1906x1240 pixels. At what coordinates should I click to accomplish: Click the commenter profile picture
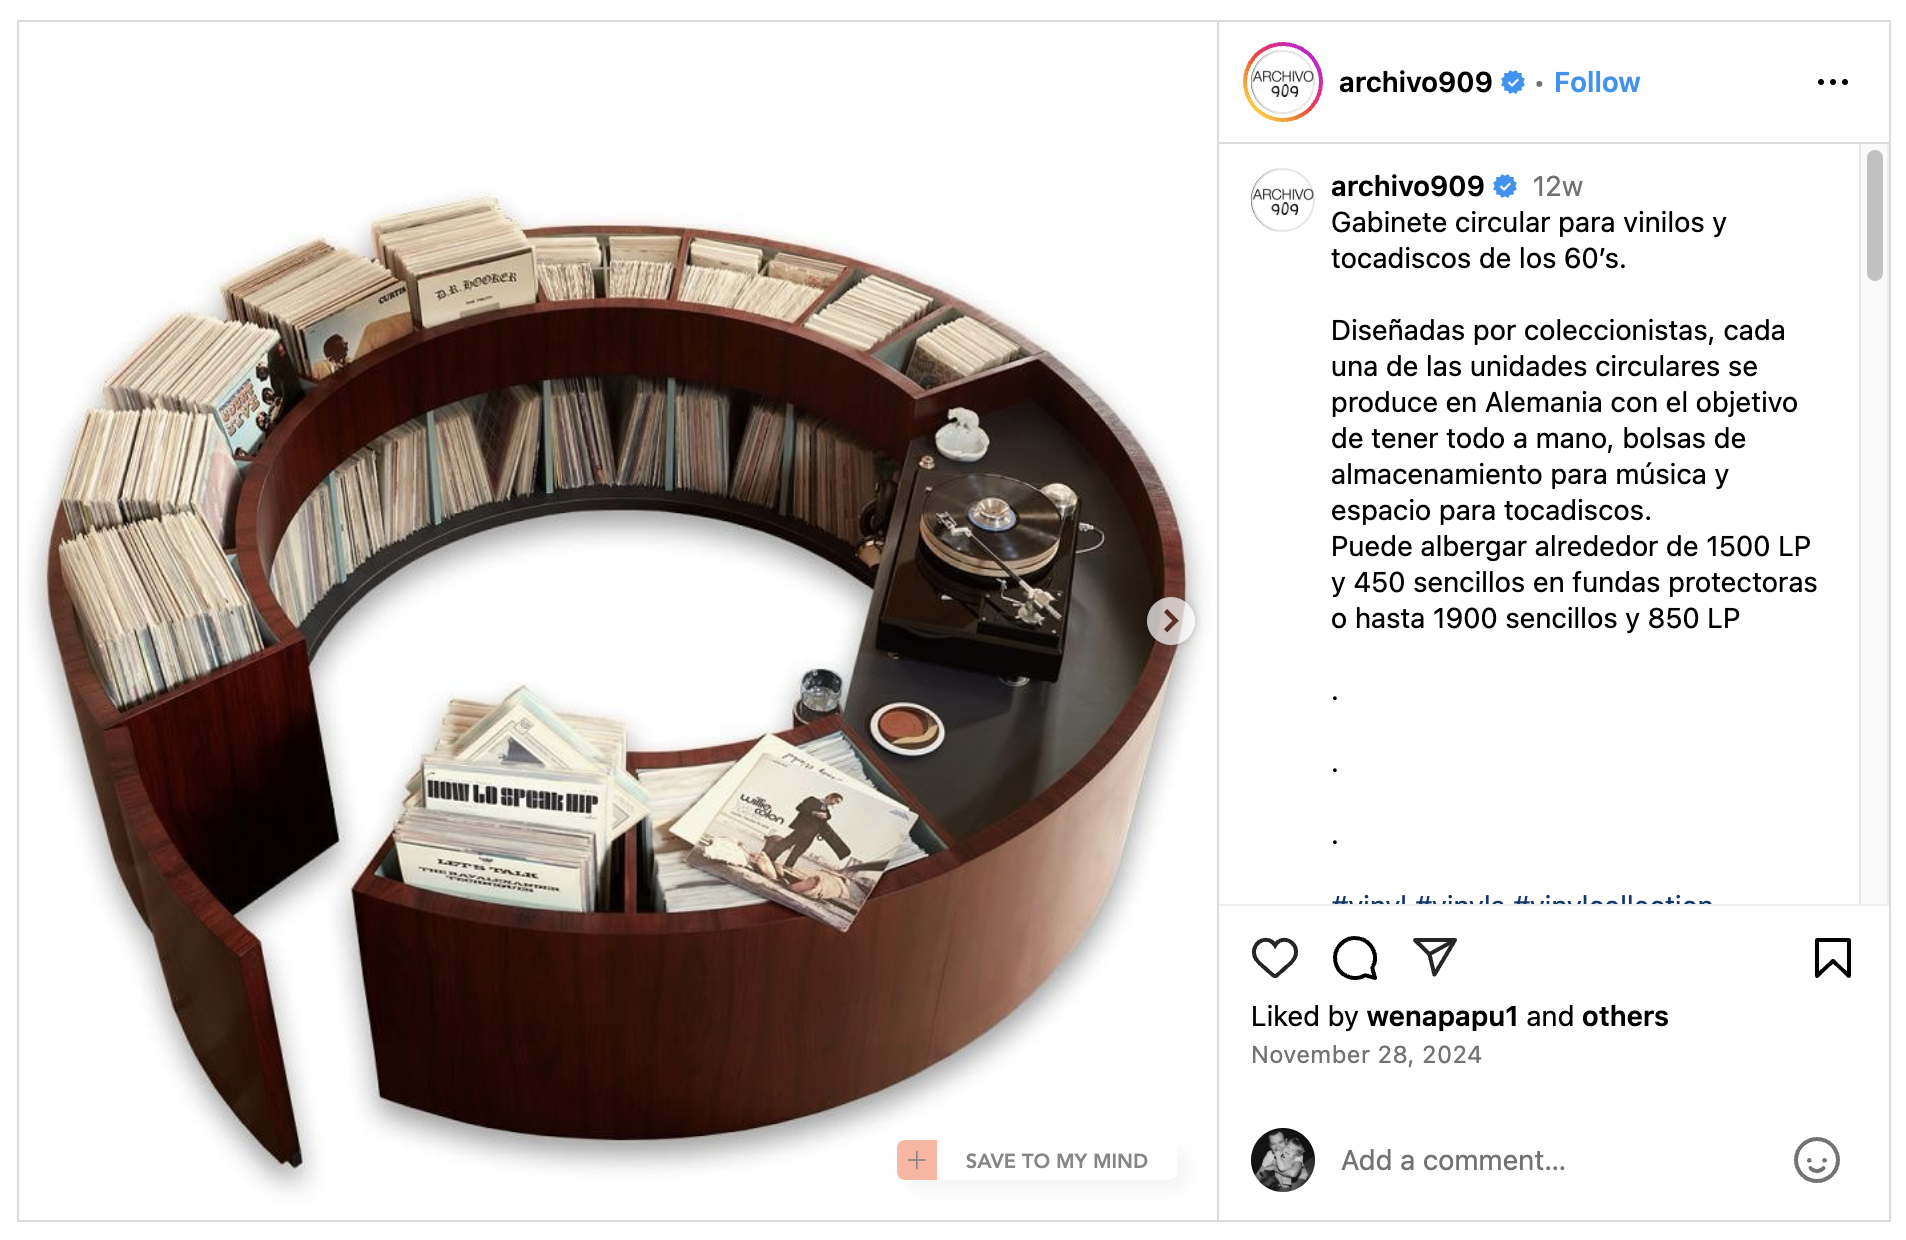[x=1283, y=1160]
